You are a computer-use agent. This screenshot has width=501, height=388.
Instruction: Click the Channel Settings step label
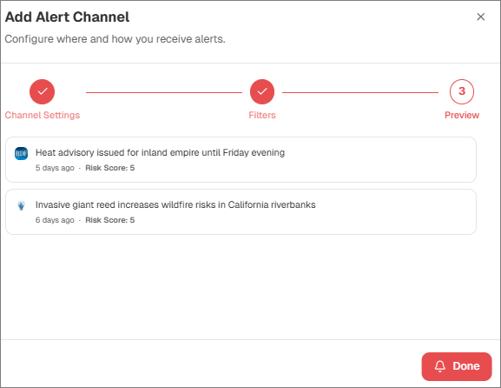click(42, 115)
